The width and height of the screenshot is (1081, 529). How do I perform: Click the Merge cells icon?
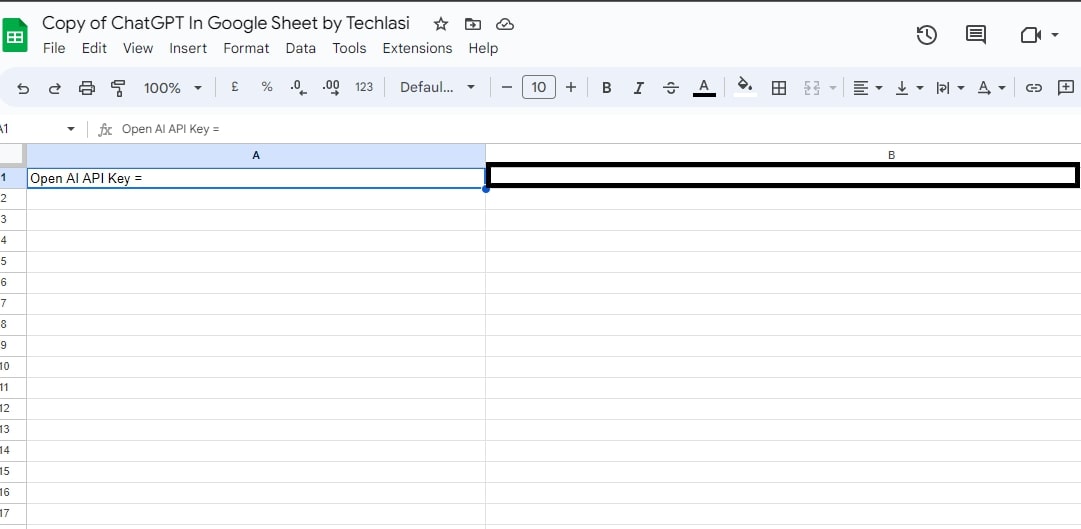coord(811,88)
